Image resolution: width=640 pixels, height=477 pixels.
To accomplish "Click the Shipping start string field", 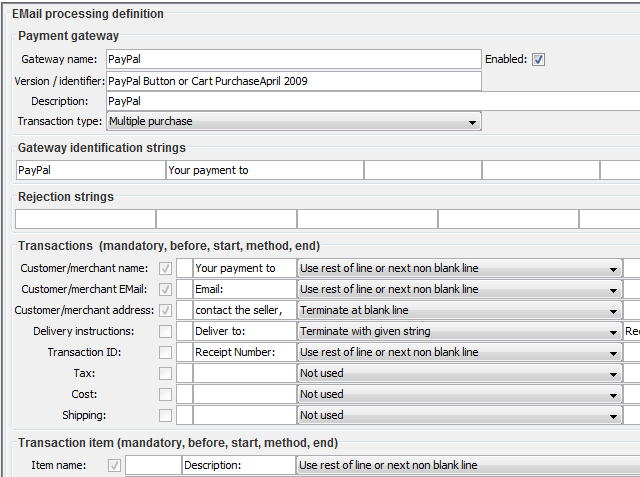I will [244, 415].
